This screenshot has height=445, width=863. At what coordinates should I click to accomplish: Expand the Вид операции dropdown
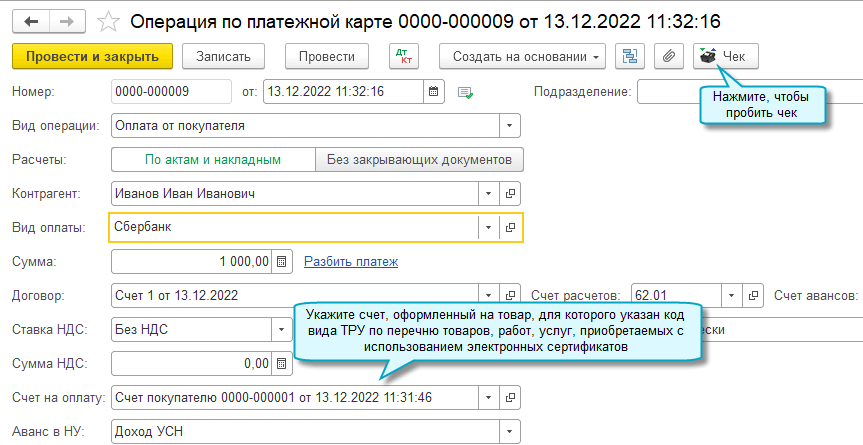coord(510,125)
